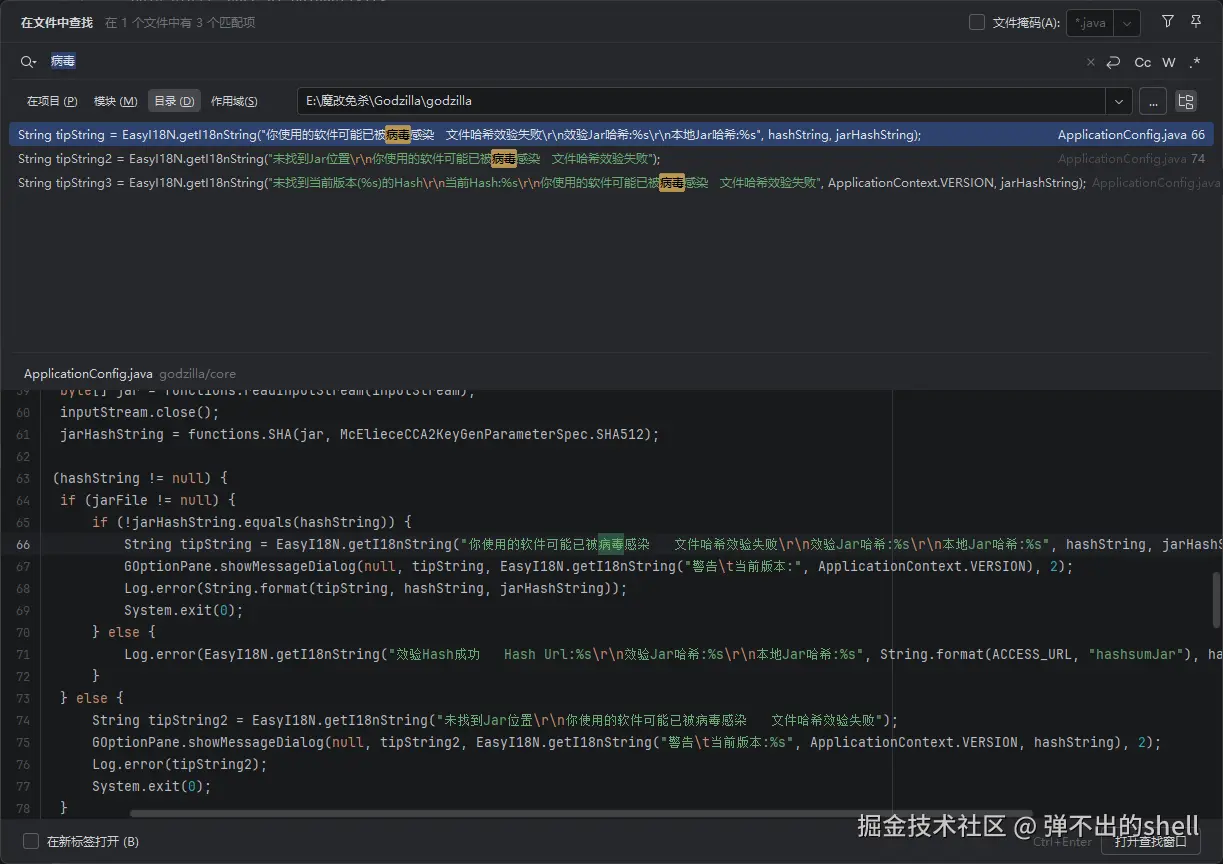The height and width of the screenshot is (864, 1223).
Task: Select the 目录(D) scope tab
Action: tap(174, 101)
